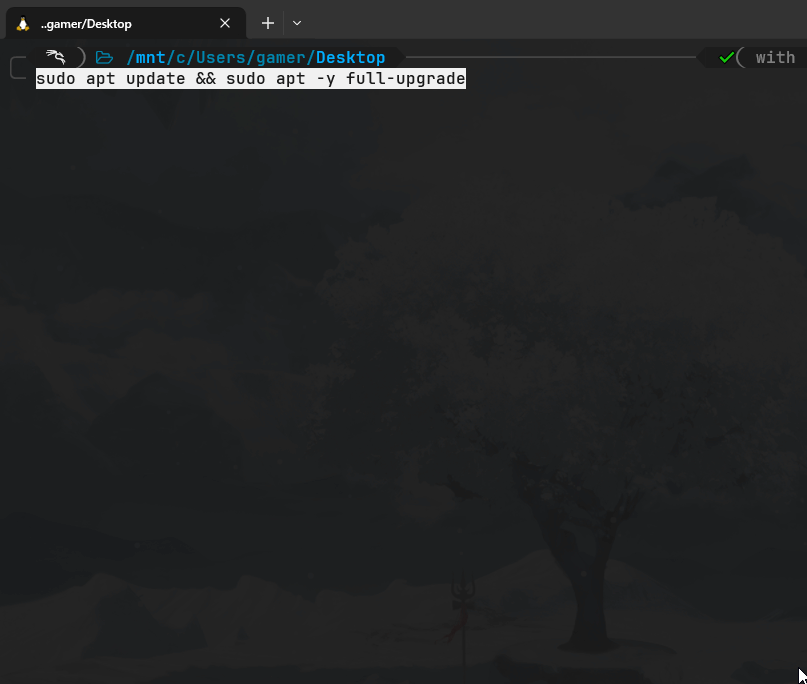This screenshot has height=684, width=807.
Task: Select the "..gamer/Desktop" tab
Action: 120,23
